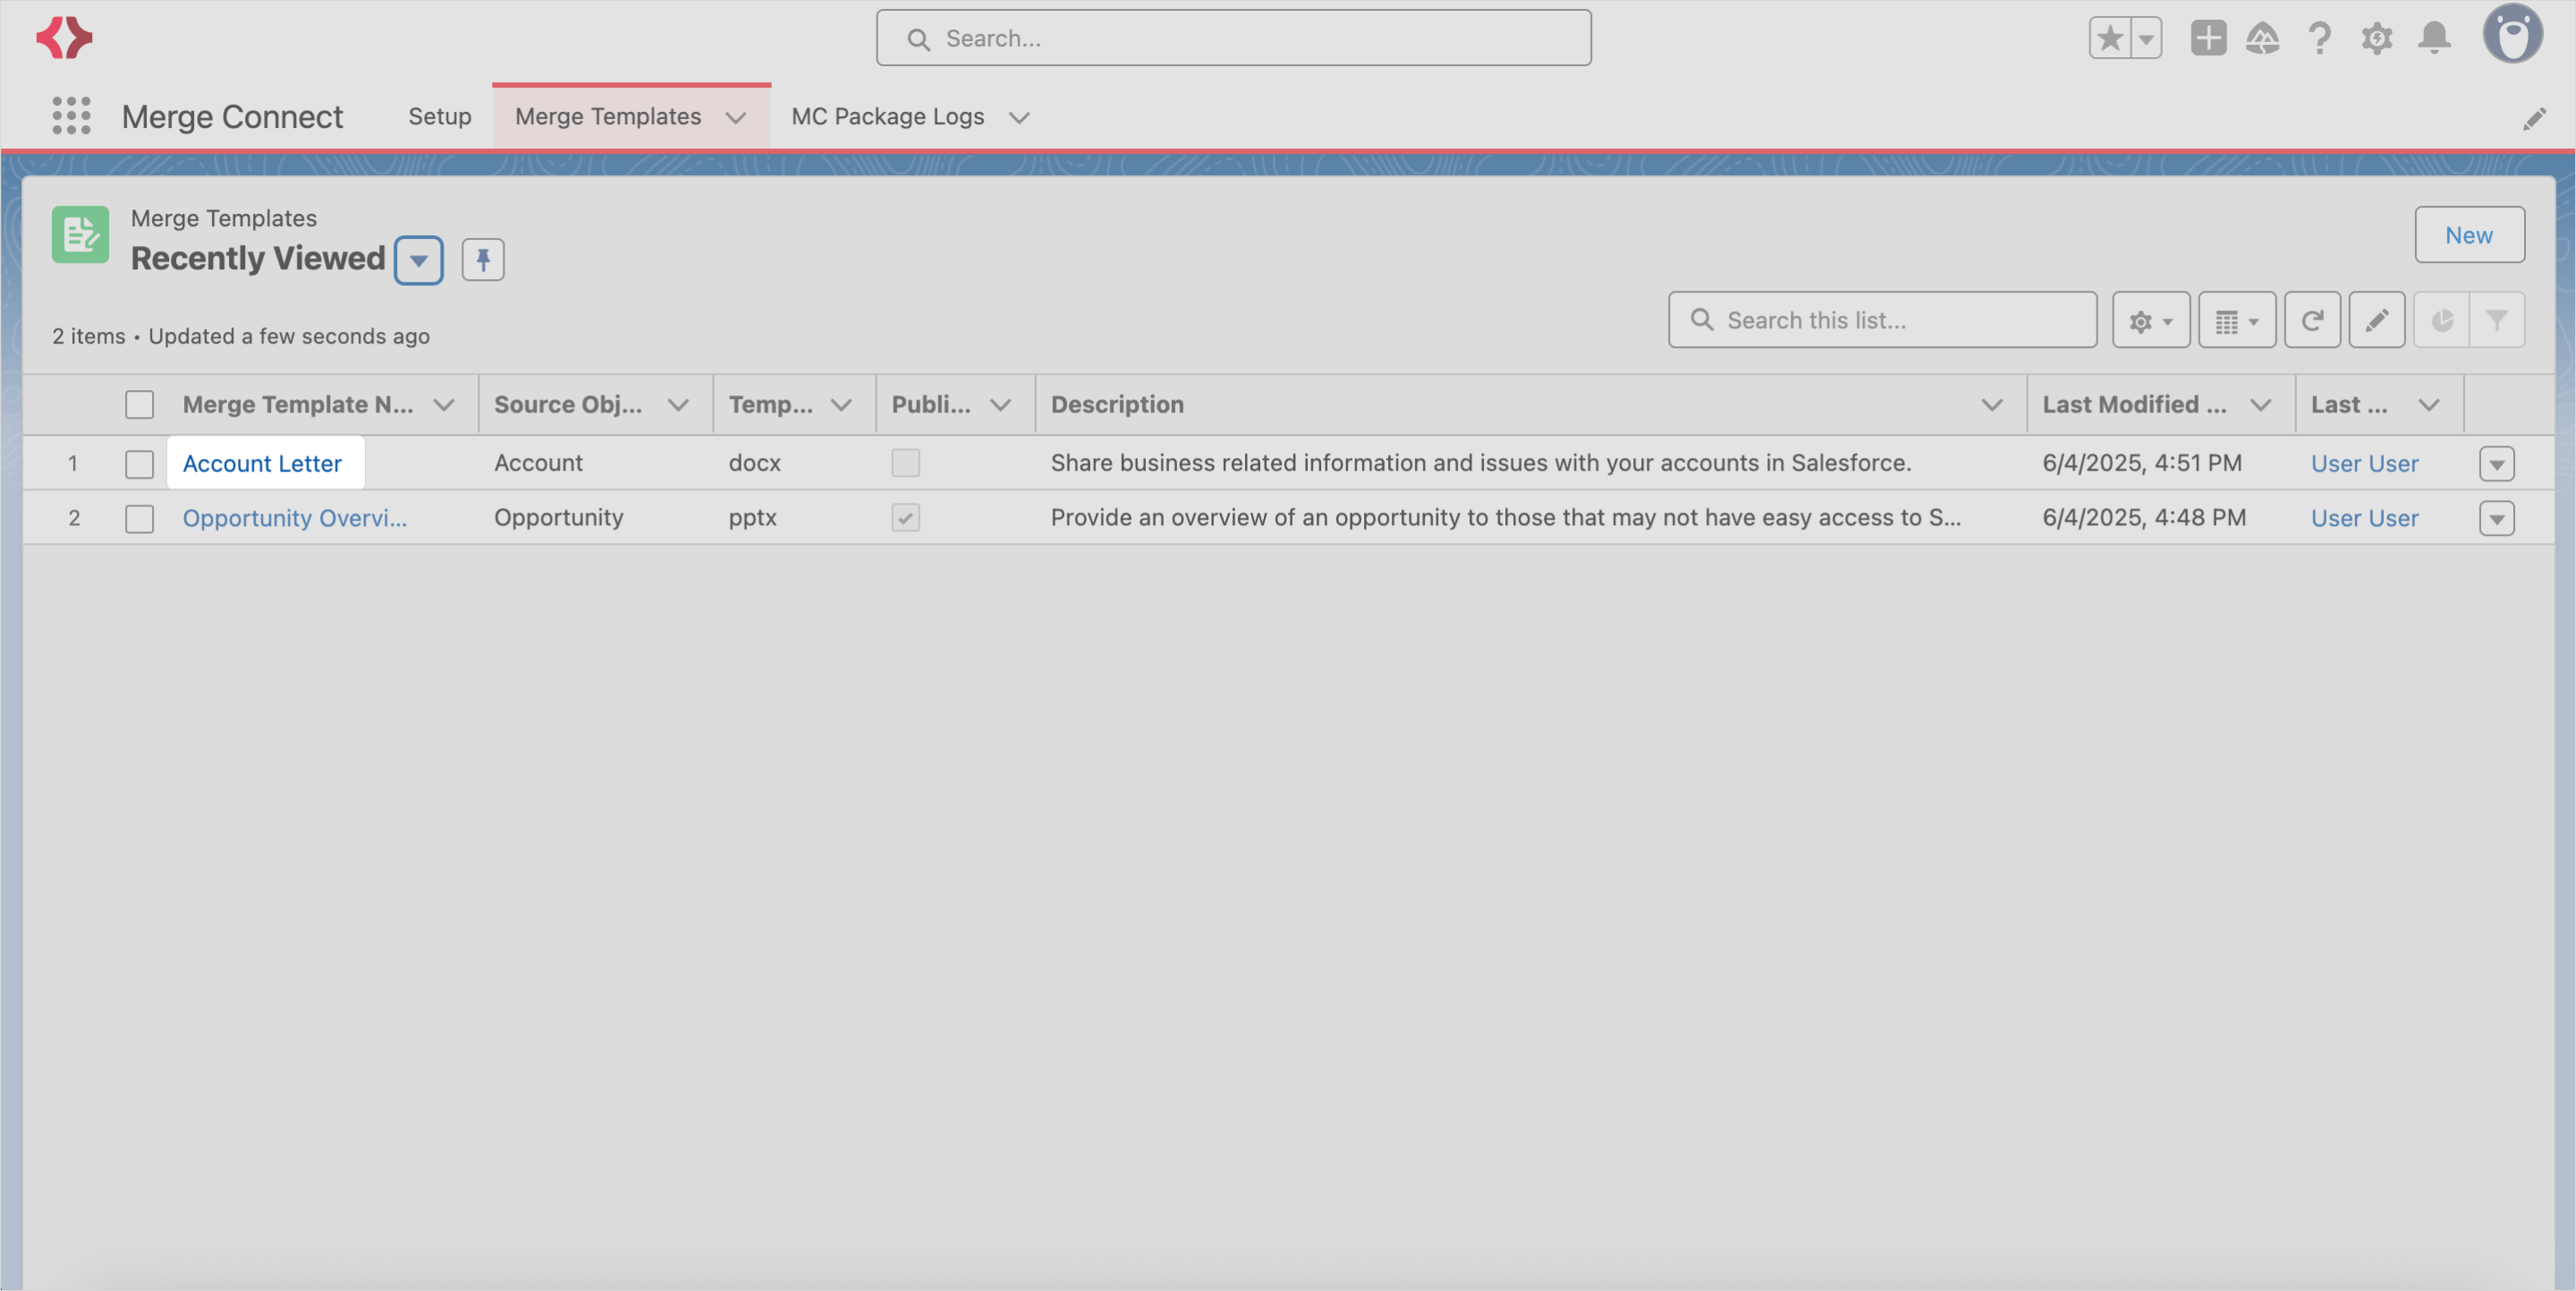Open the notifications bell
Image resolution: width=2576 pixels, height=1291 pixels.
2433,37
